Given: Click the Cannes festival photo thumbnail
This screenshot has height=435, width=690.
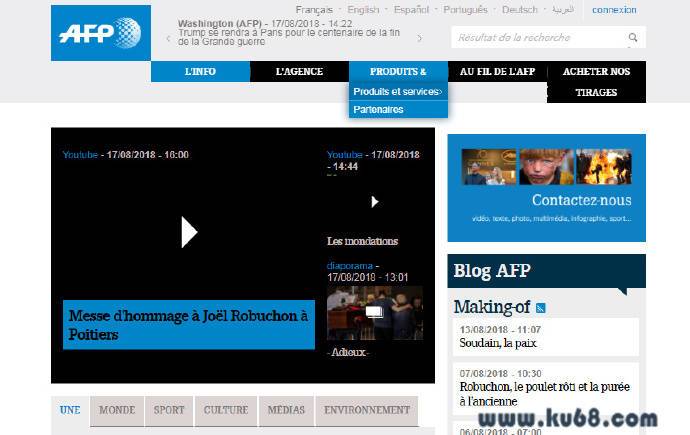Looking at the screenshot, I should point(489,167).
